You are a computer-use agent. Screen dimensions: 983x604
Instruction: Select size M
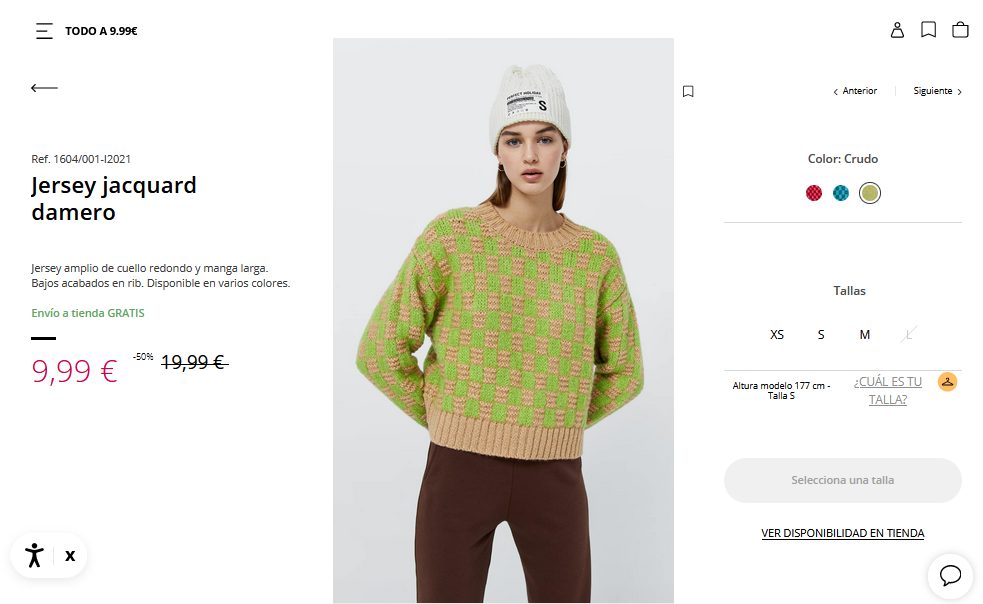tap(865, 335)
